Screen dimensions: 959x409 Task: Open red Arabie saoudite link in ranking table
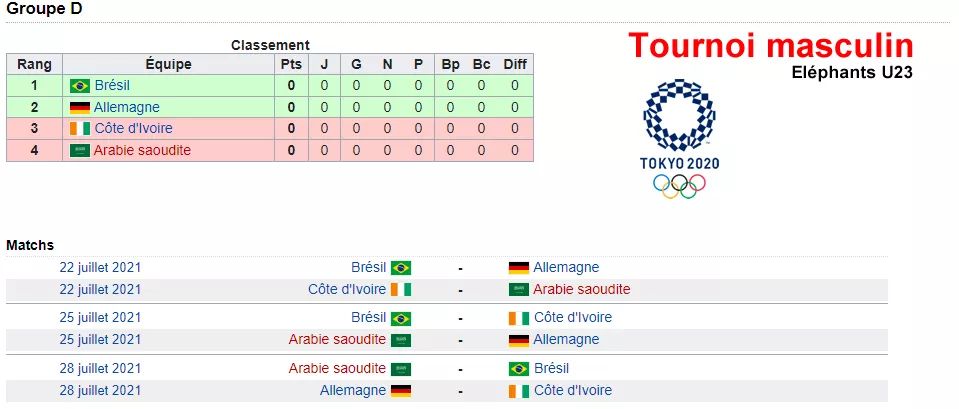[x=142, y=150]
